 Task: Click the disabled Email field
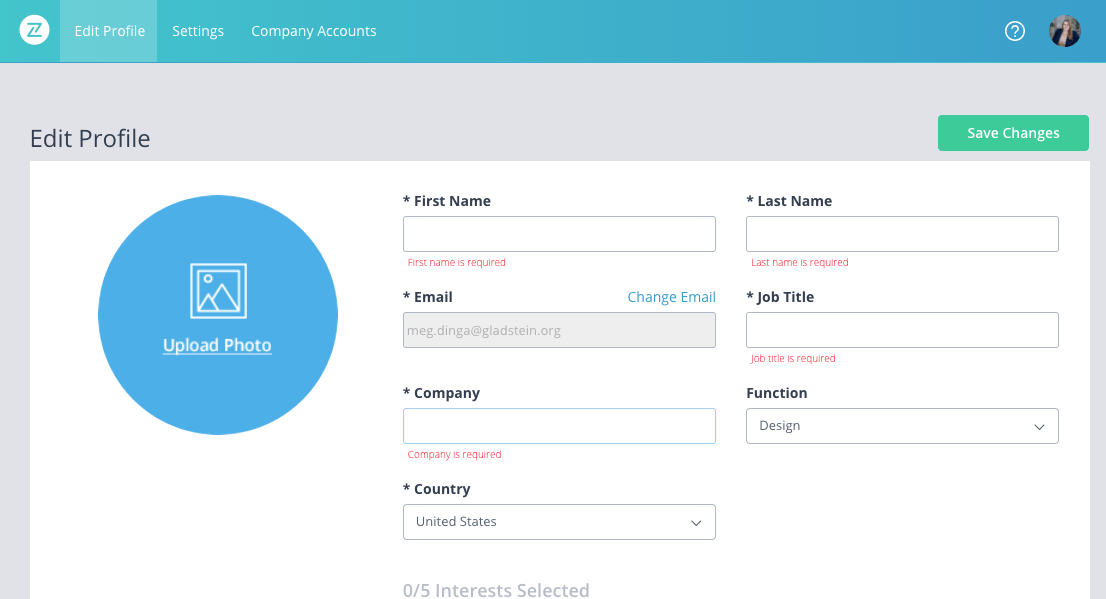[x=559, y=330]
